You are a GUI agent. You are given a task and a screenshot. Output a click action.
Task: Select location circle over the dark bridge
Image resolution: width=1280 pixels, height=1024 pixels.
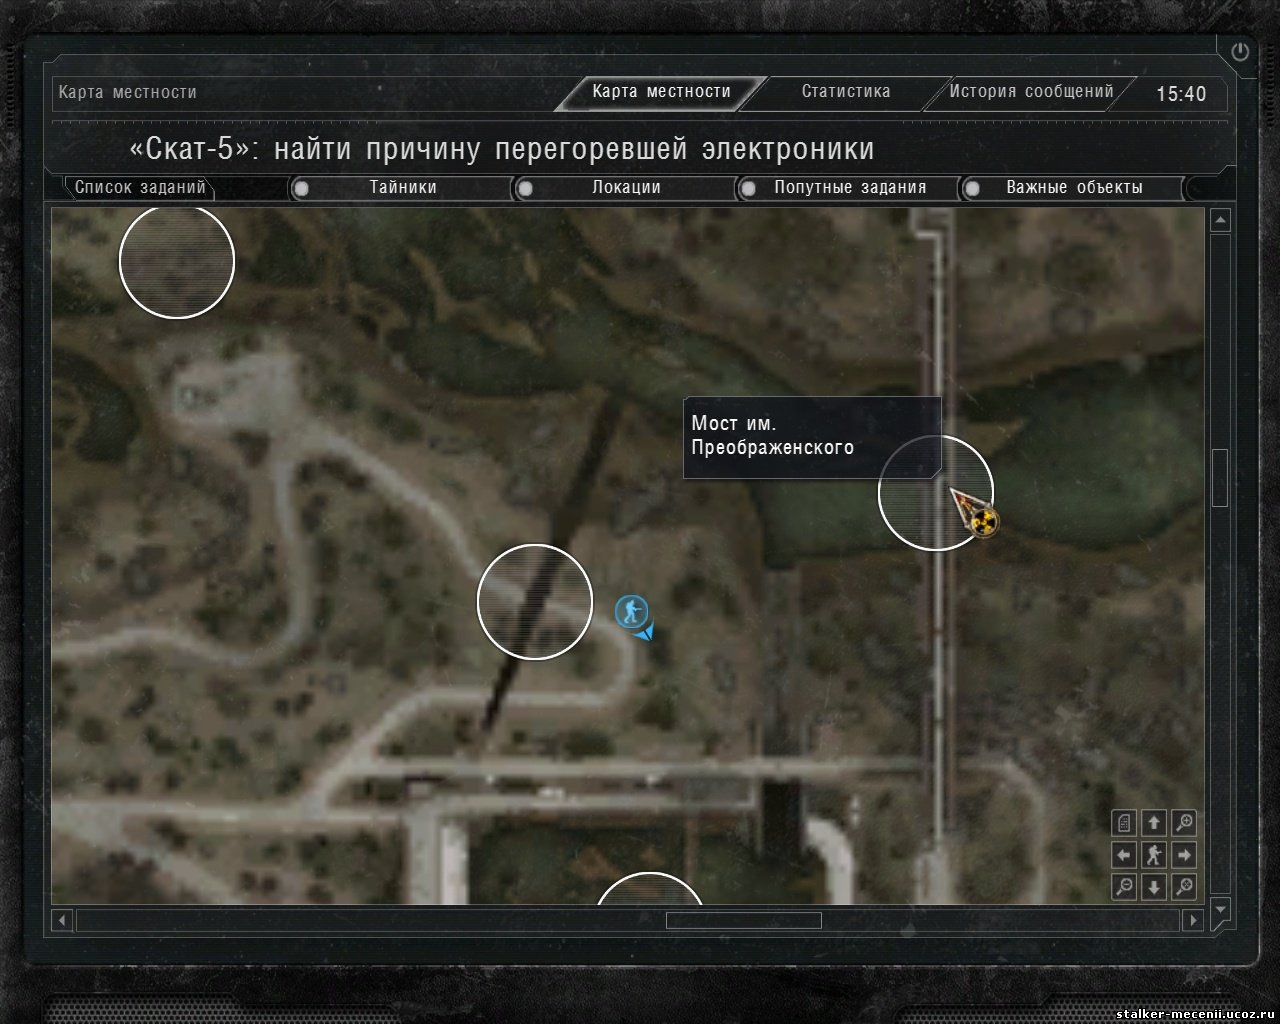click(535, 602)
